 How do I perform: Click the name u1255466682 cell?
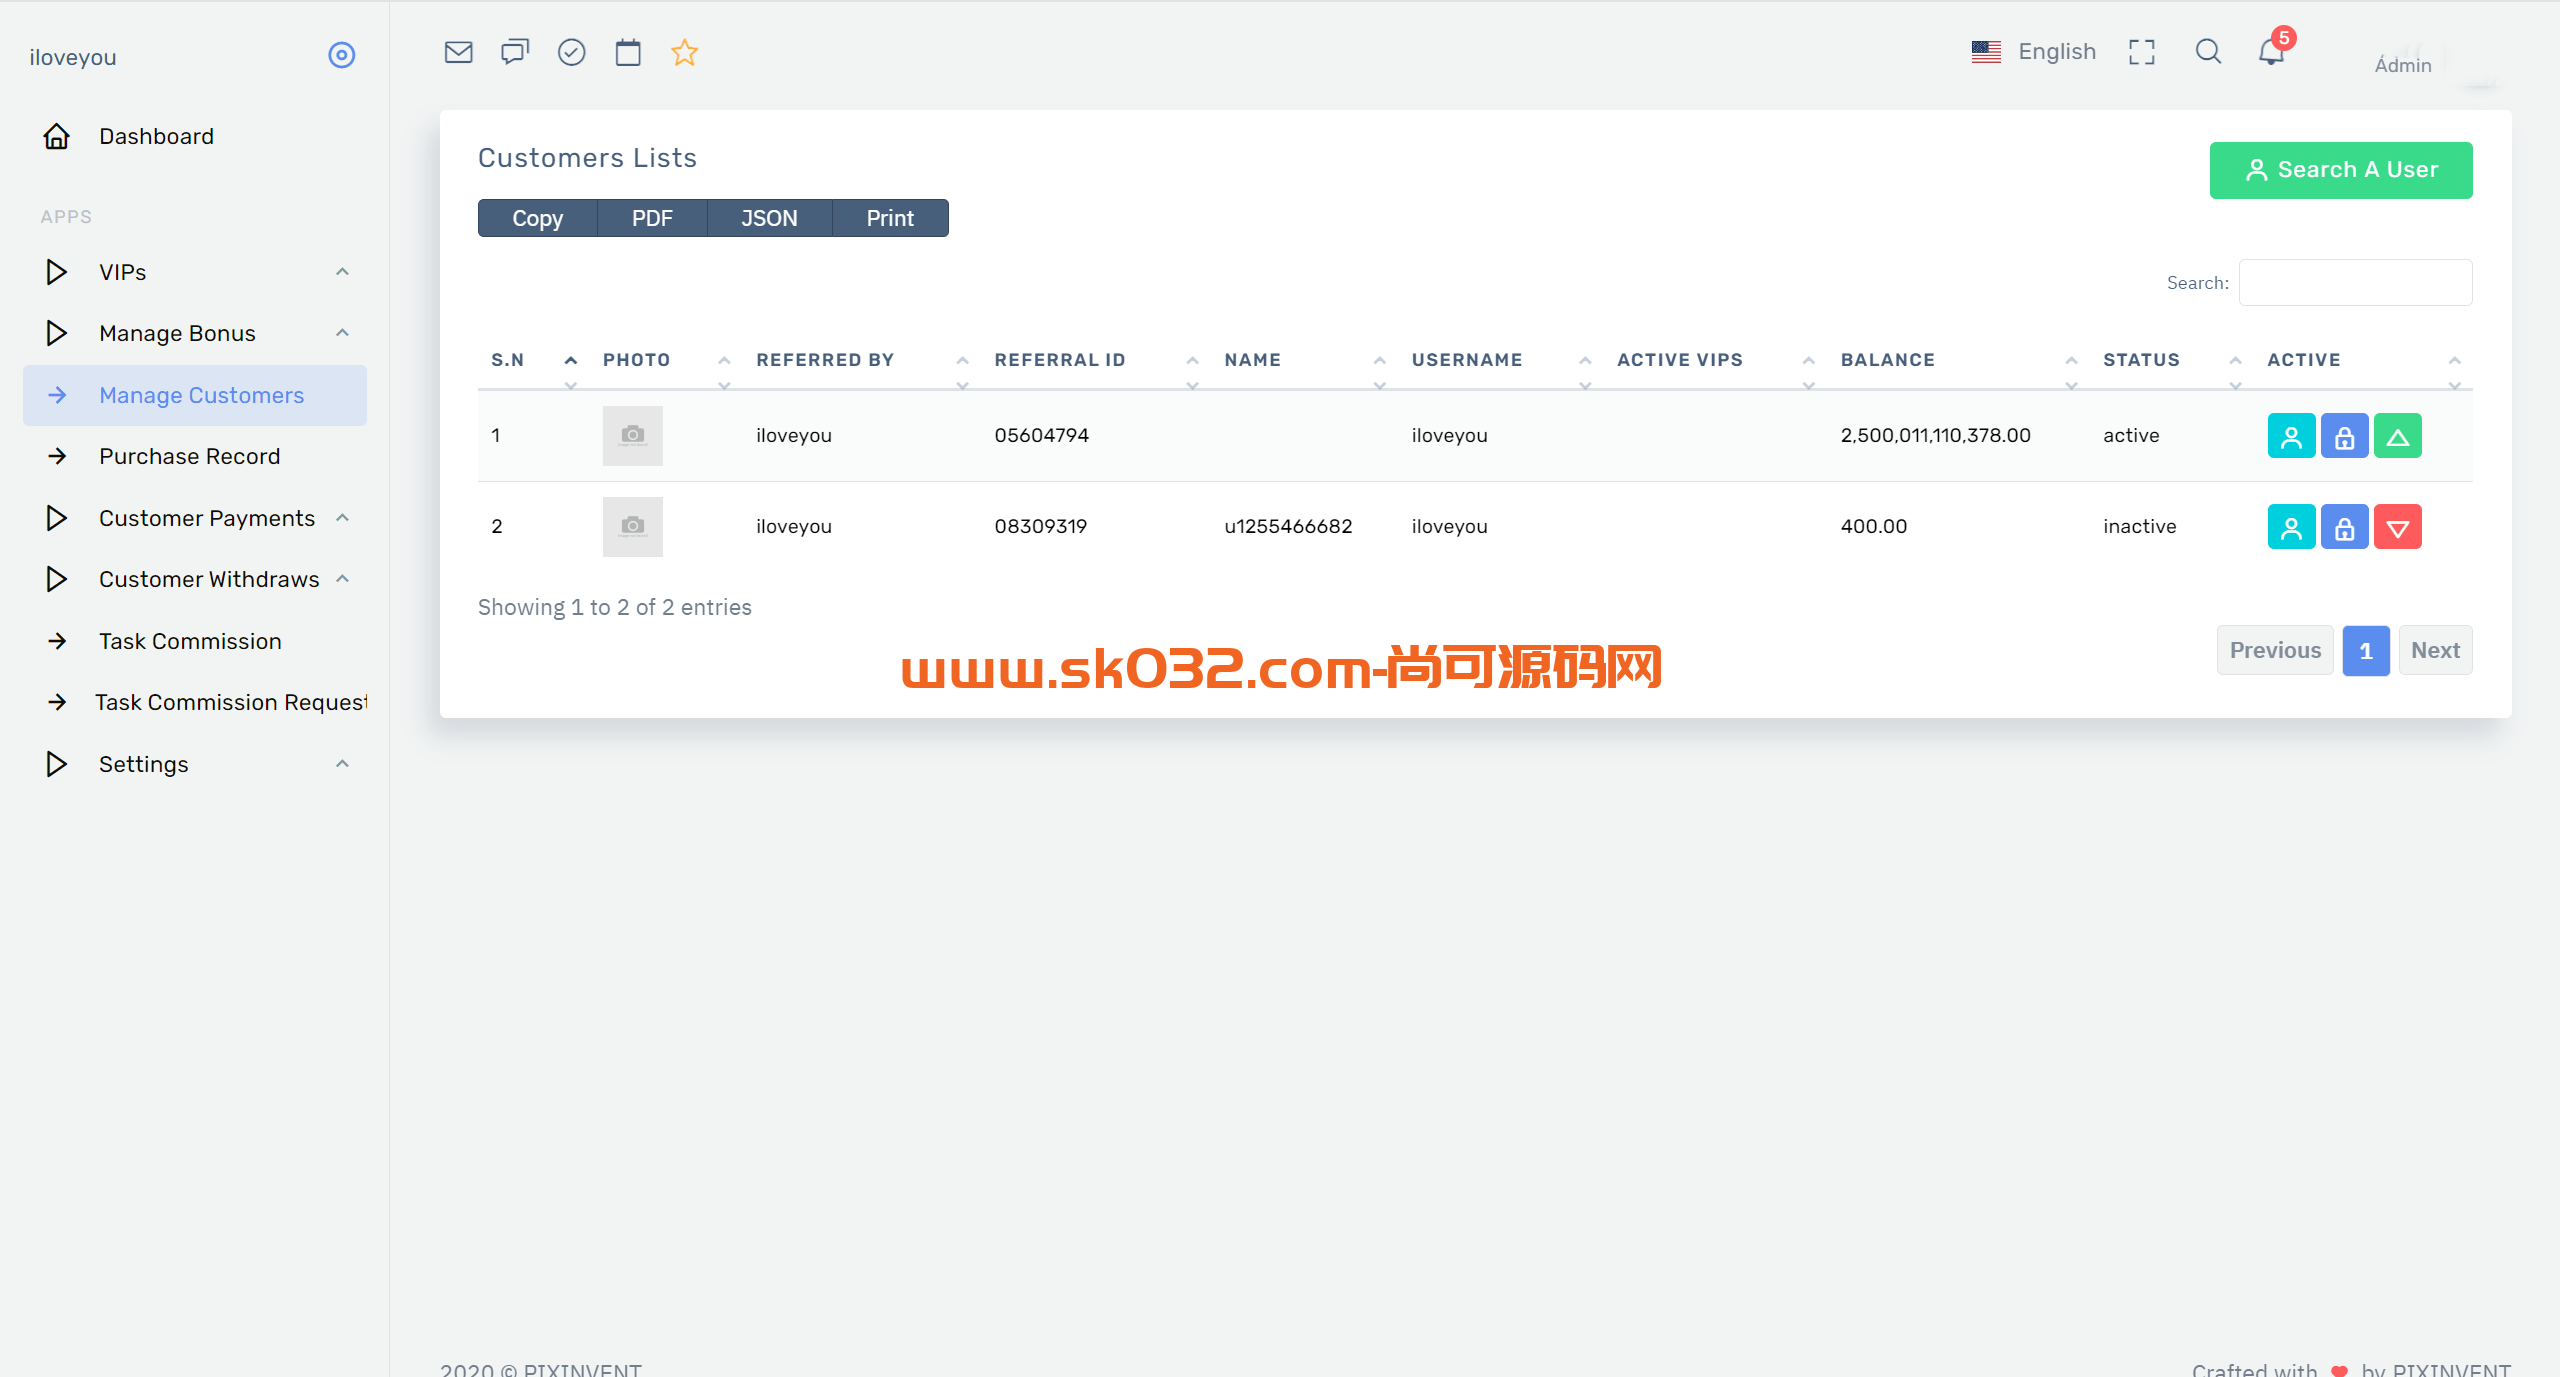click(1288, 526)
